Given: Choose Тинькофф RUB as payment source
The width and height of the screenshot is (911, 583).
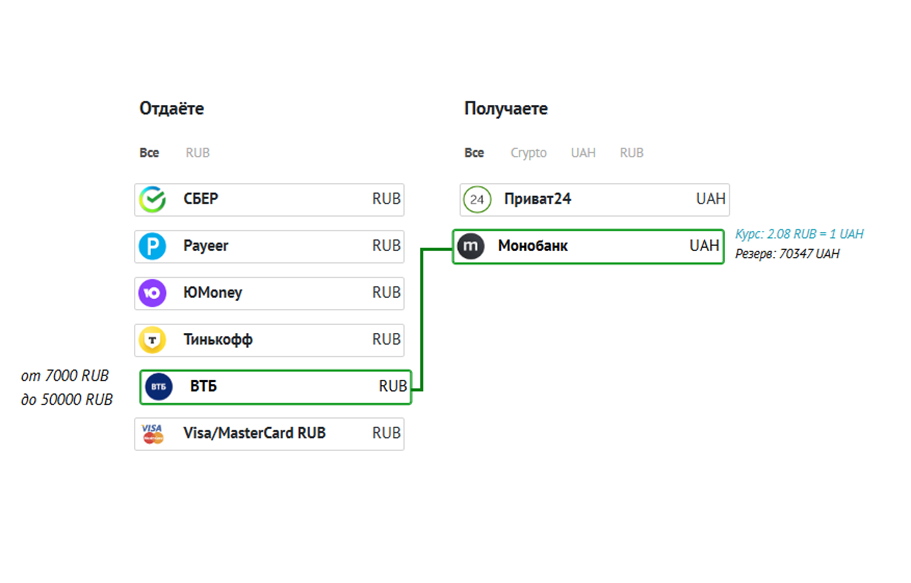Looking at the screenshot, I should [270, 340].
